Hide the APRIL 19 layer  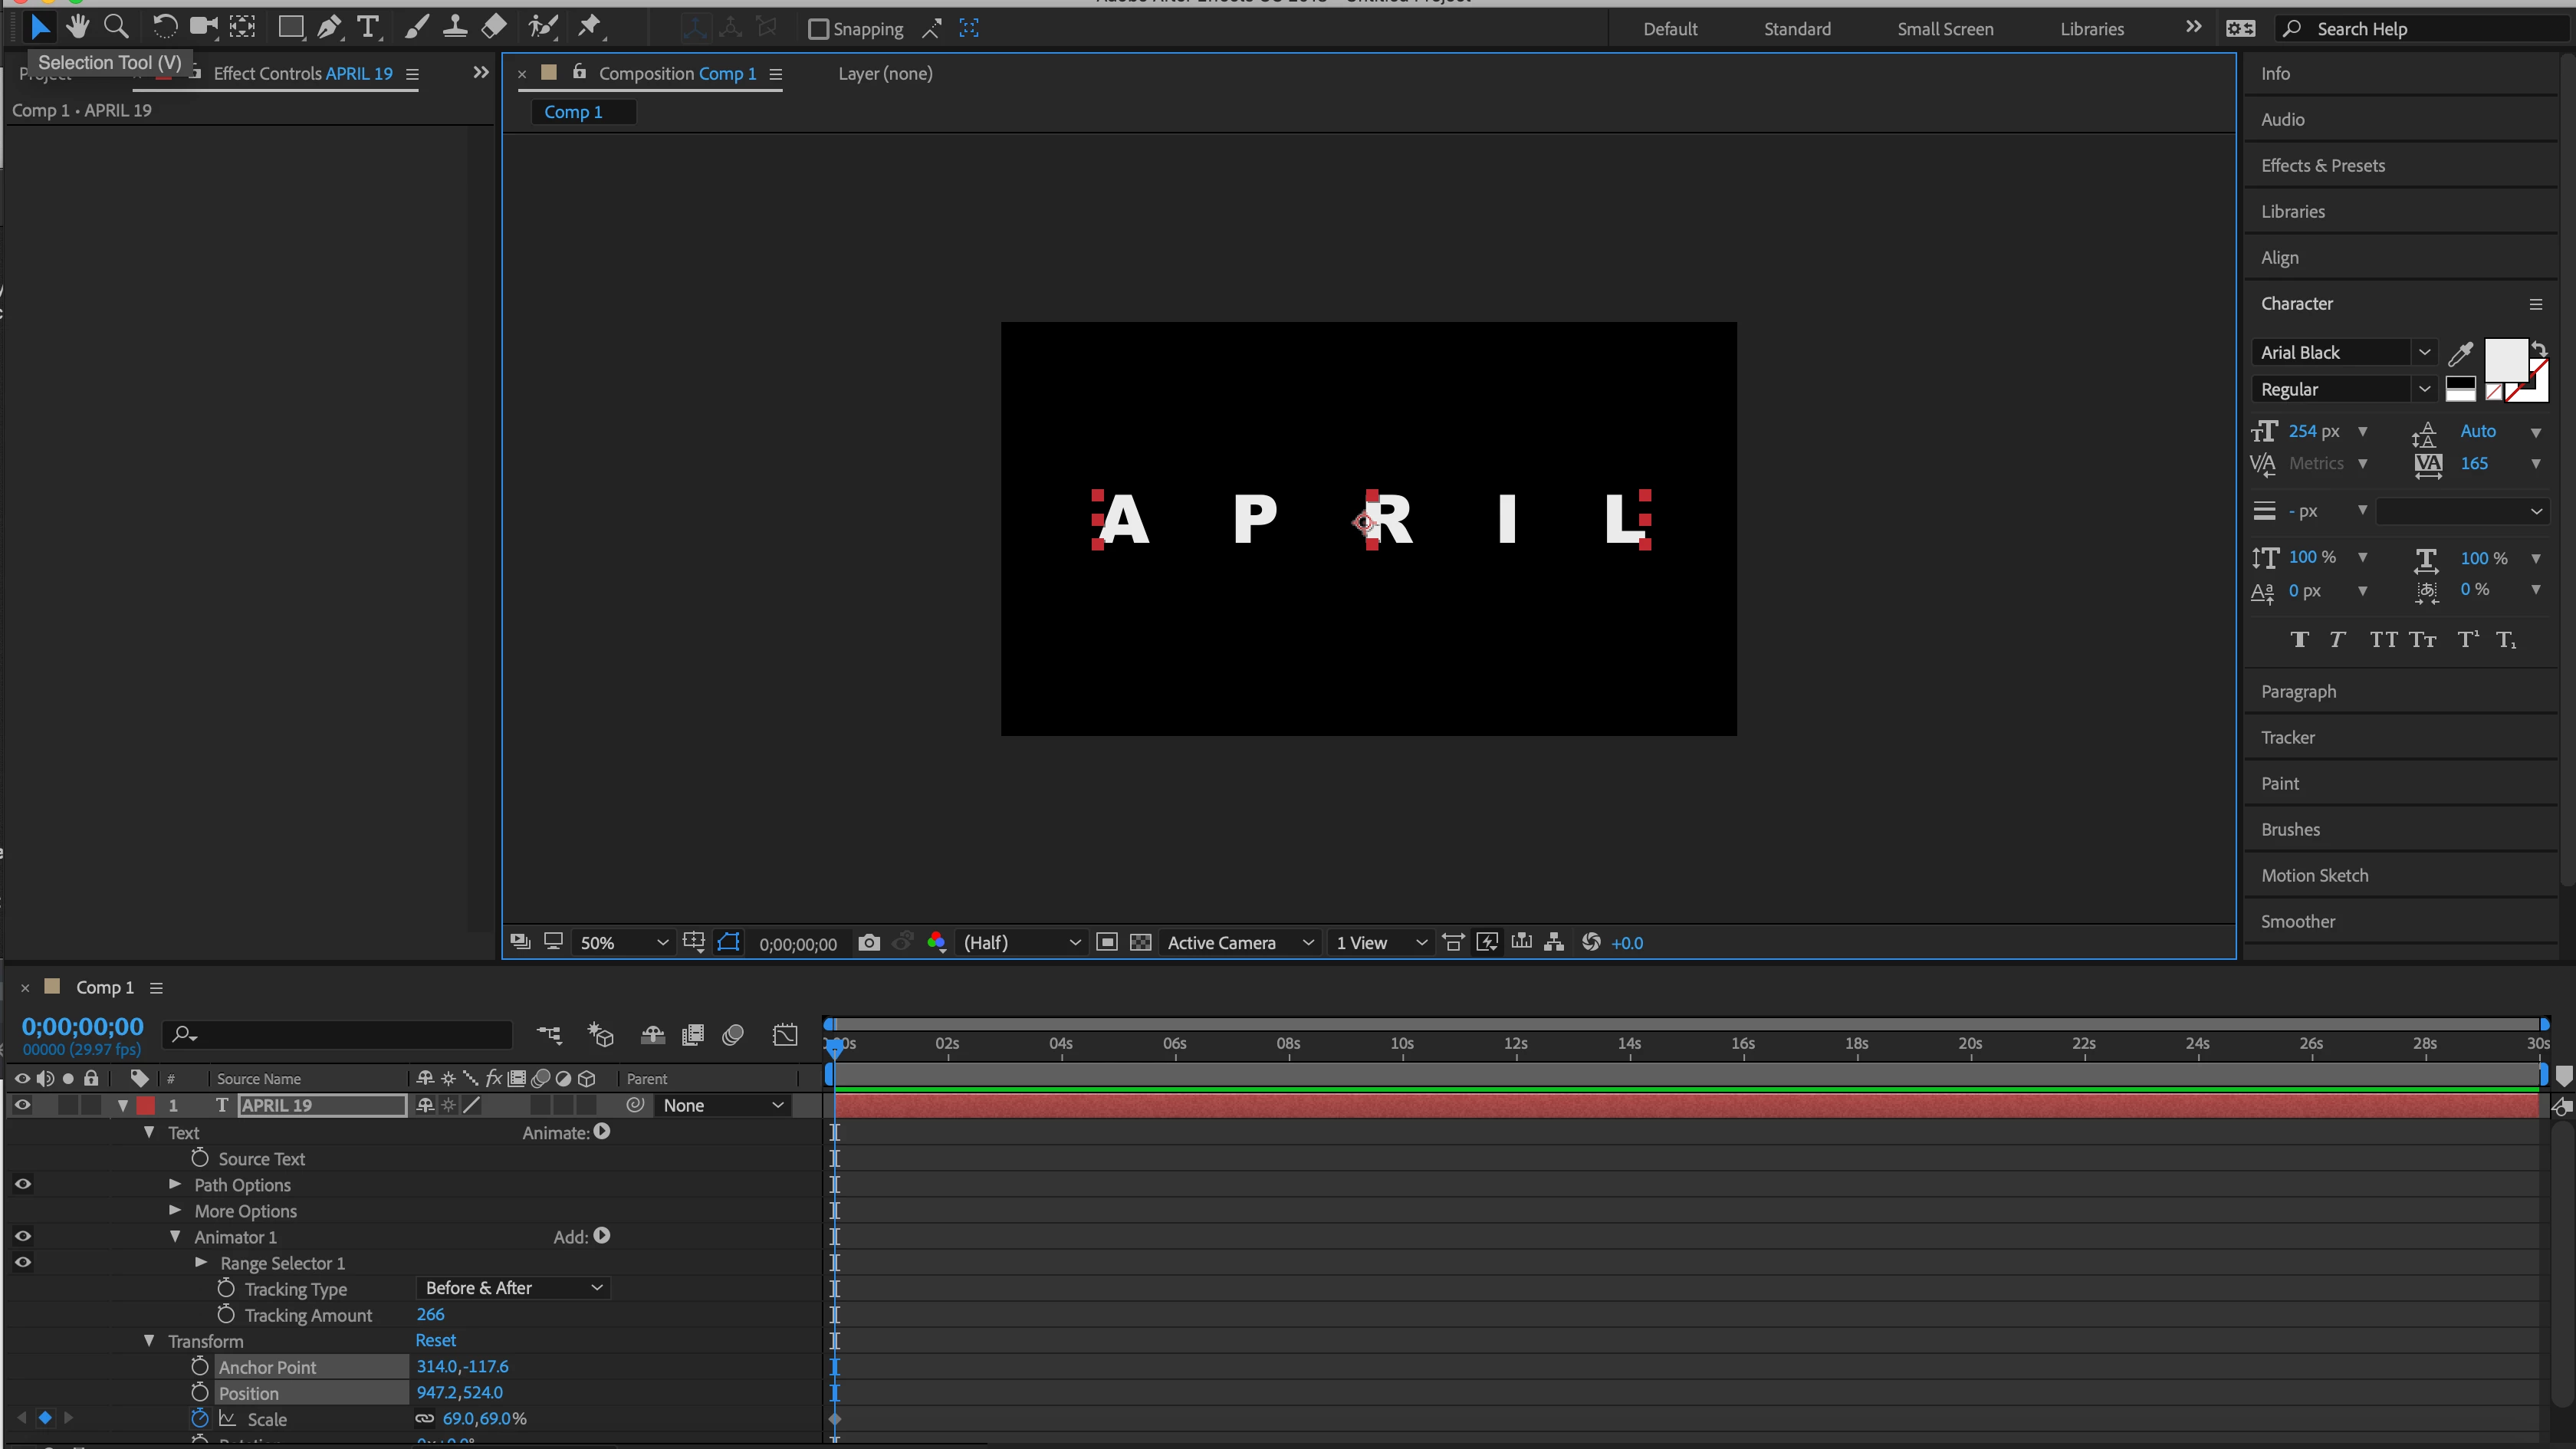(22, 1105)
